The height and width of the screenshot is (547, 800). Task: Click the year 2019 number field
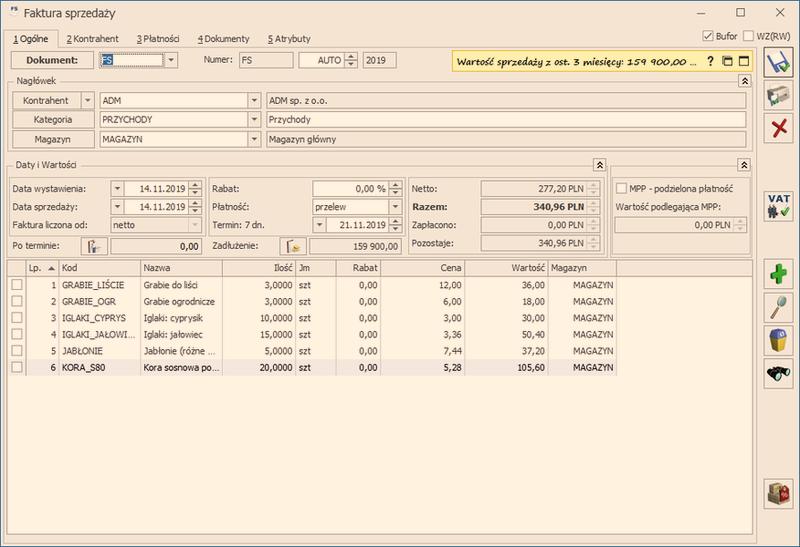380,60
